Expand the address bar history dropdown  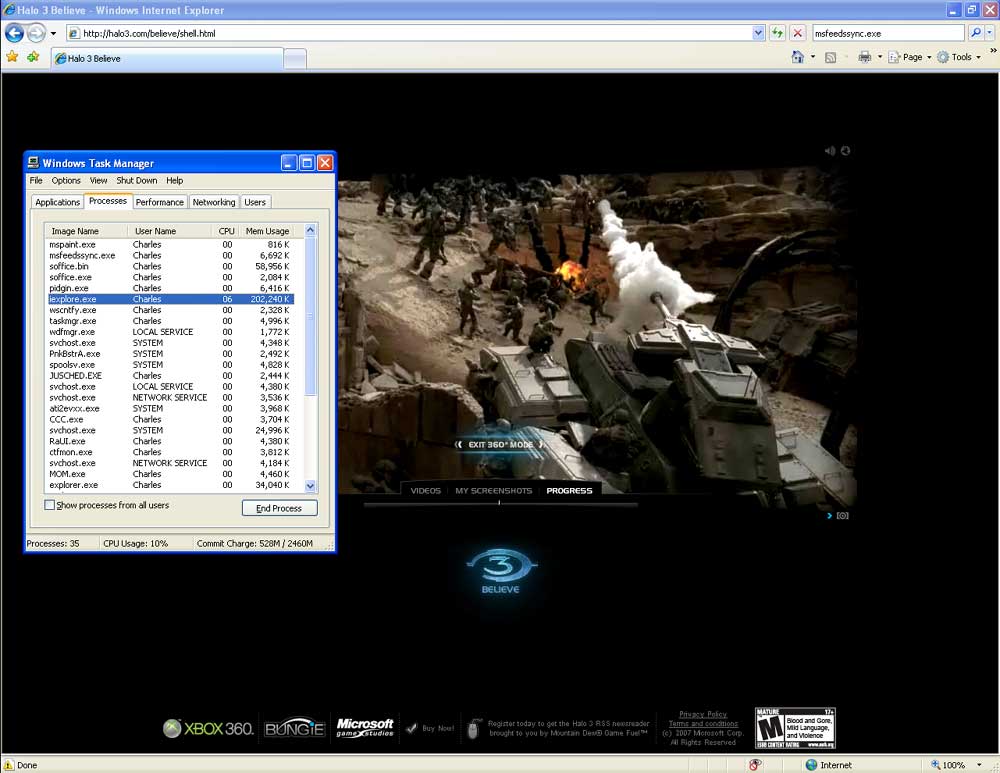[x=758, y=33]
